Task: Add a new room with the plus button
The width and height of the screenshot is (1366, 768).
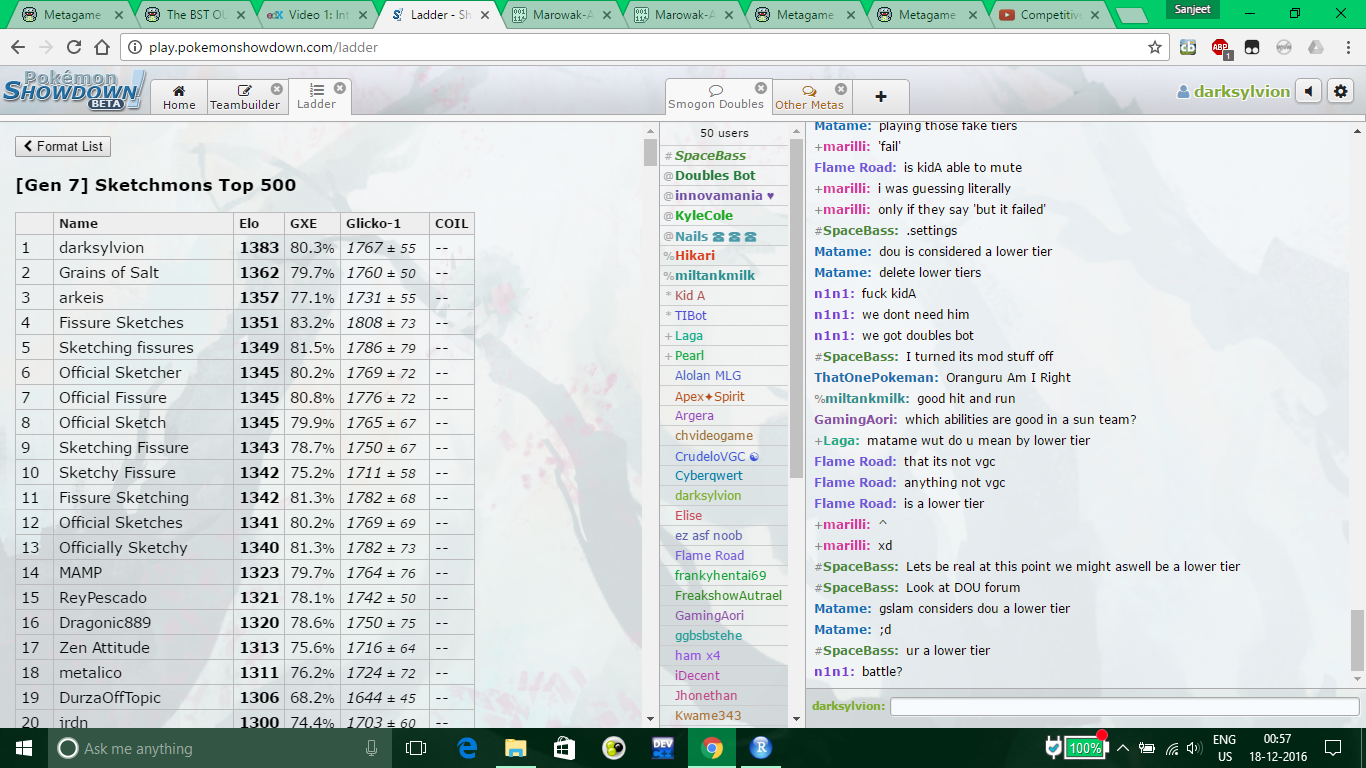Action: click(881, 97)
